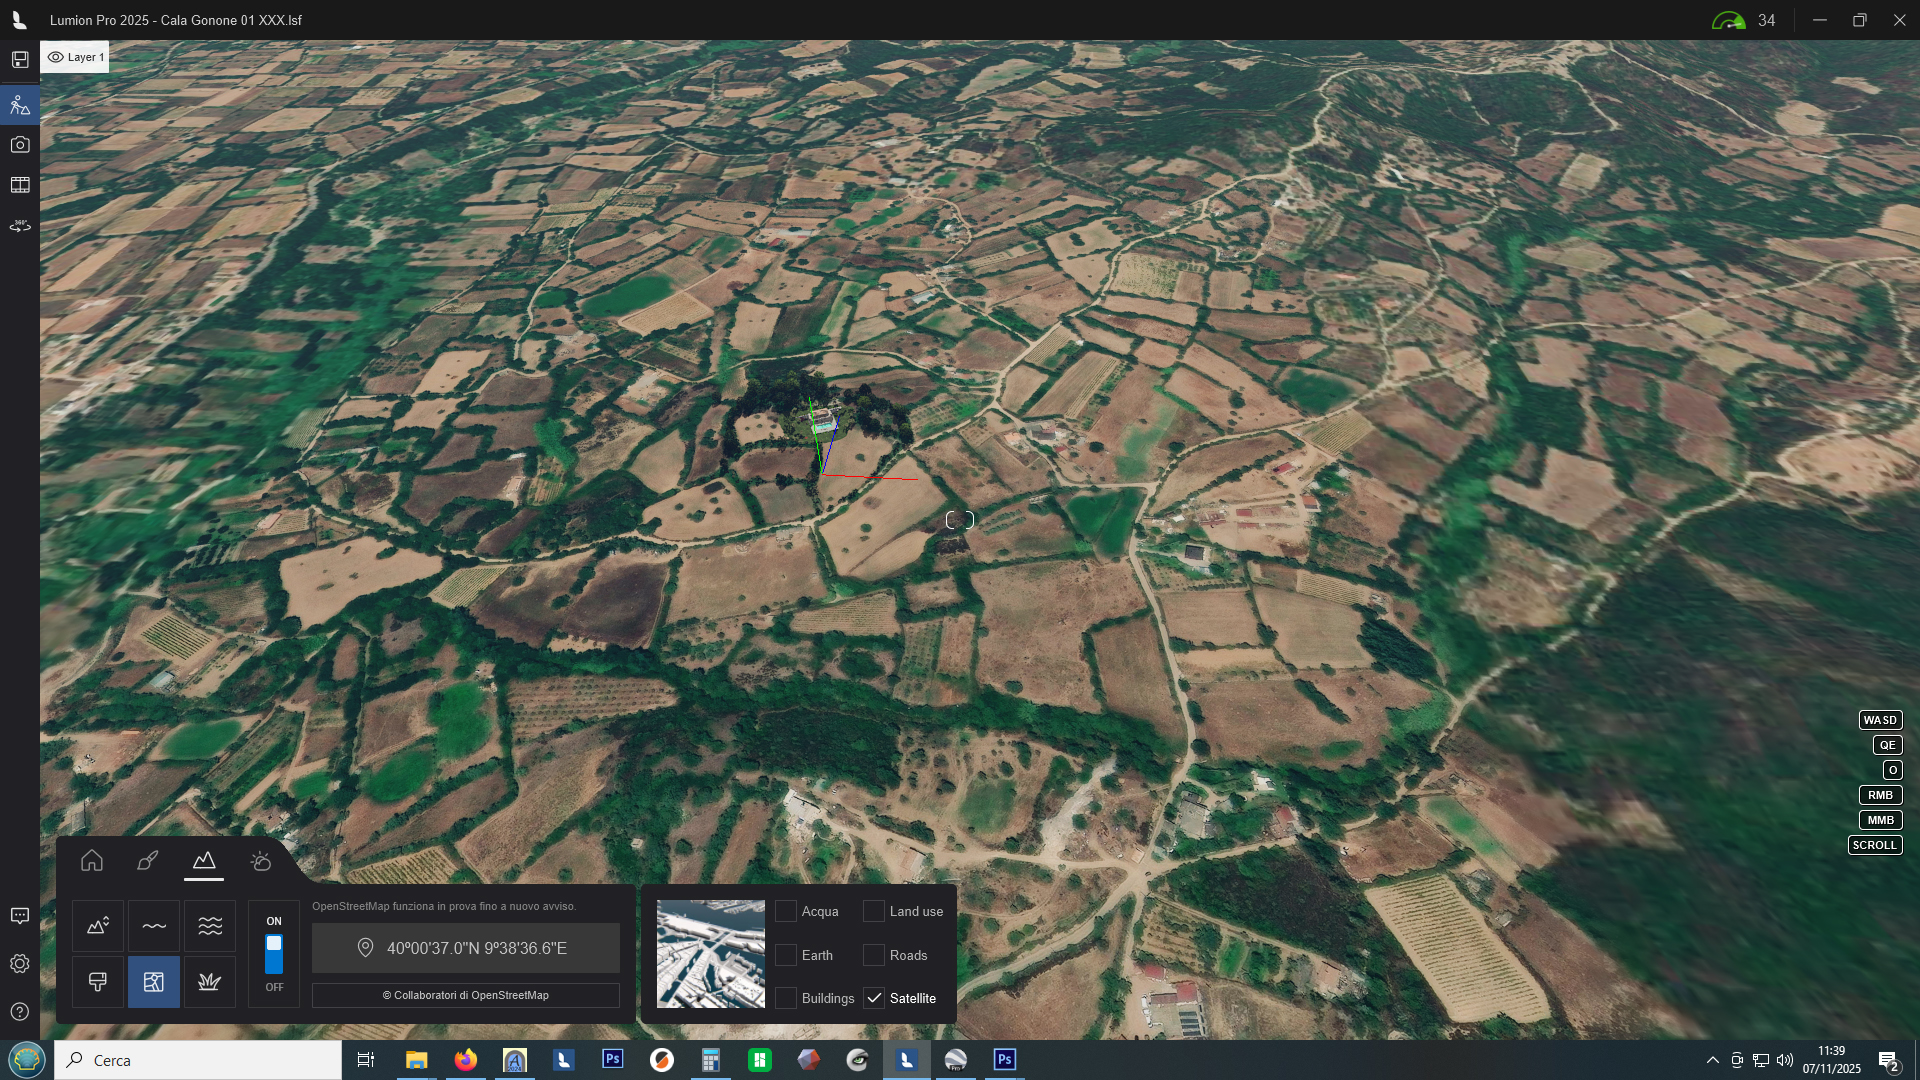Screen dimensions: 1920x1080
Task: Open Movie mode filmstrip icon
Action: [20, 185]
